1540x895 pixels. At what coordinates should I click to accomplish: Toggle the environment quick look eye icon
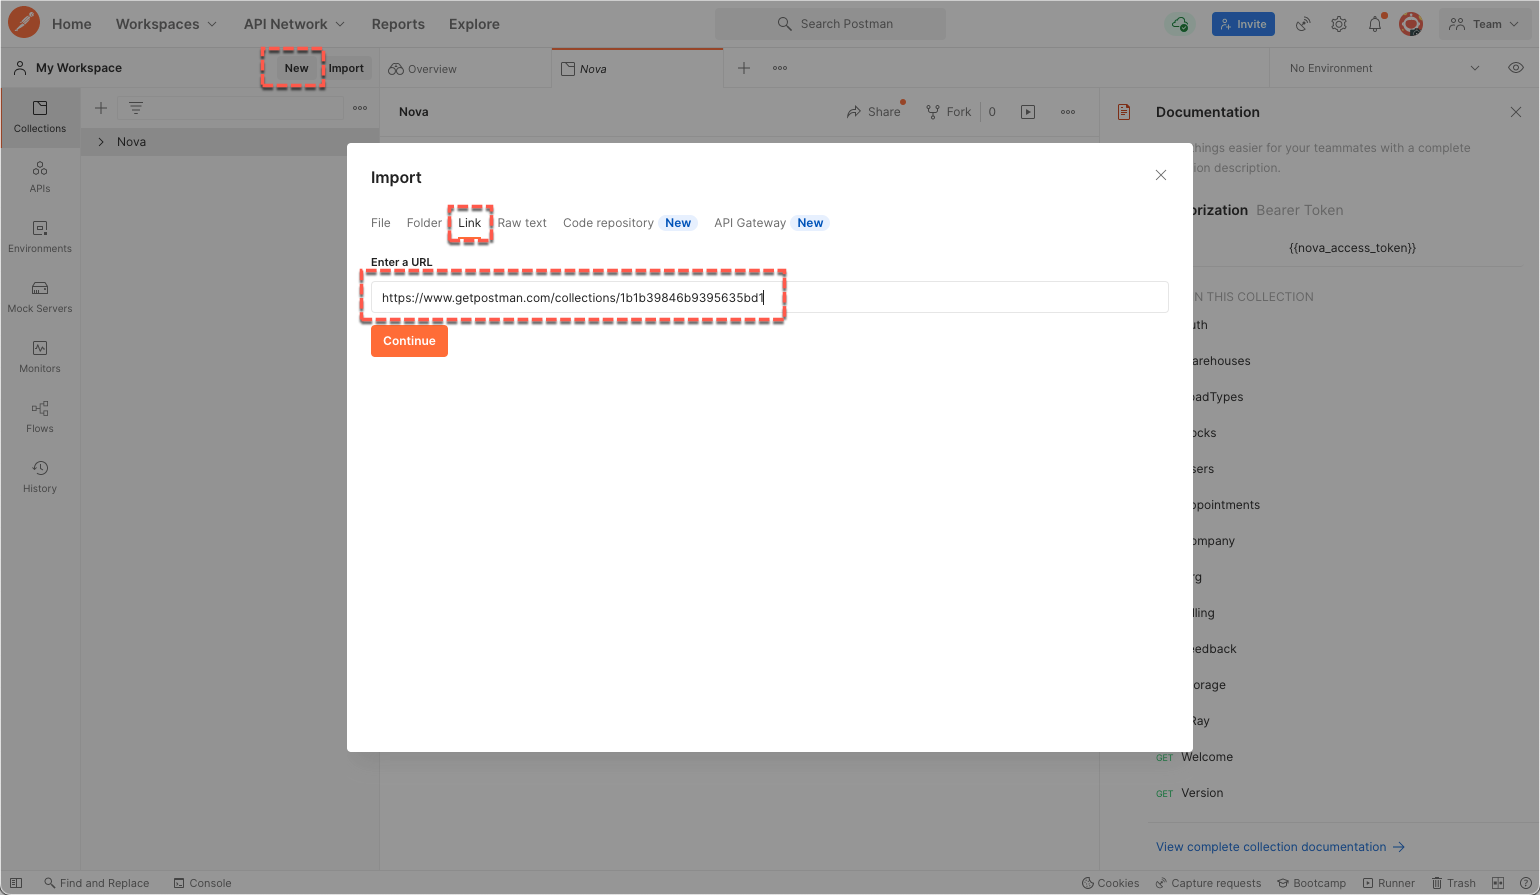(1516, 68)
